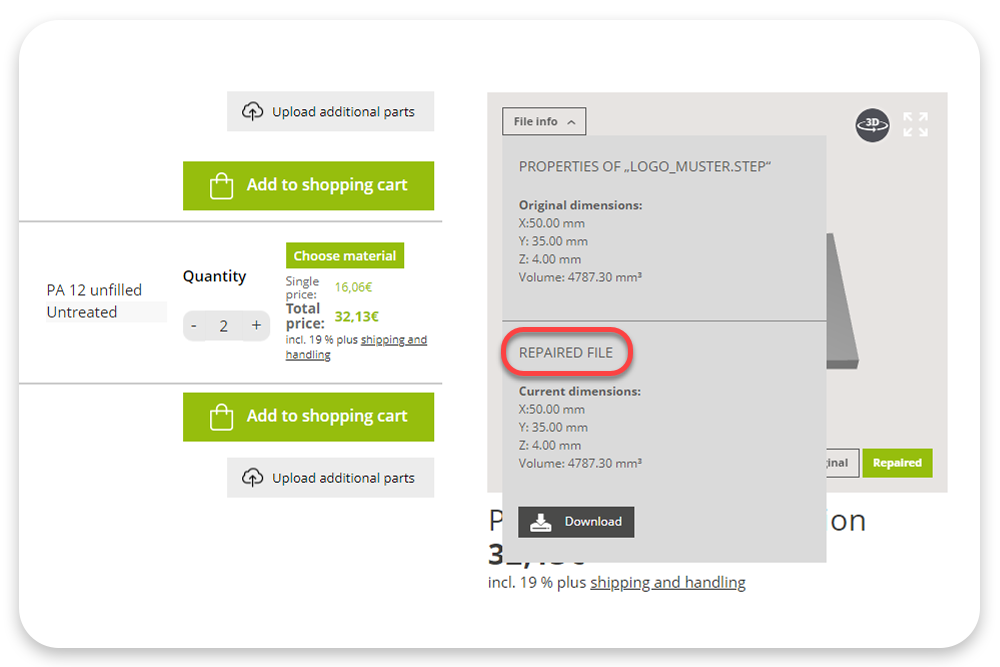Decrease quantity with the minus stepper
Screen dimensions: 1000x667
(x=194, y=325)
